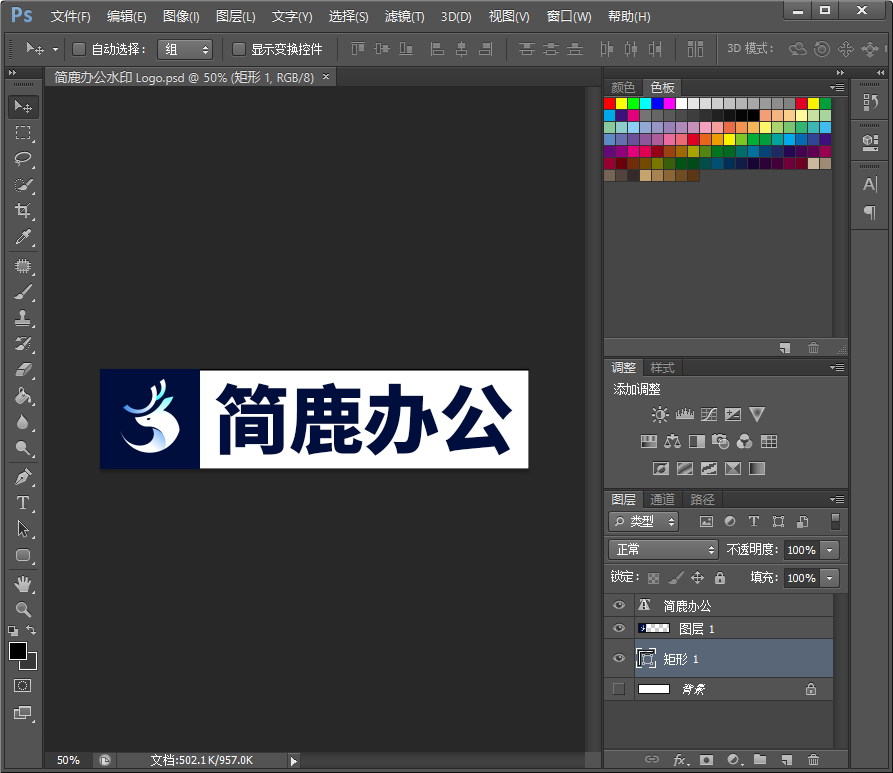Select the Crop tool
Image resolution: width=893 pixels, height=773 pixels.
22,211
